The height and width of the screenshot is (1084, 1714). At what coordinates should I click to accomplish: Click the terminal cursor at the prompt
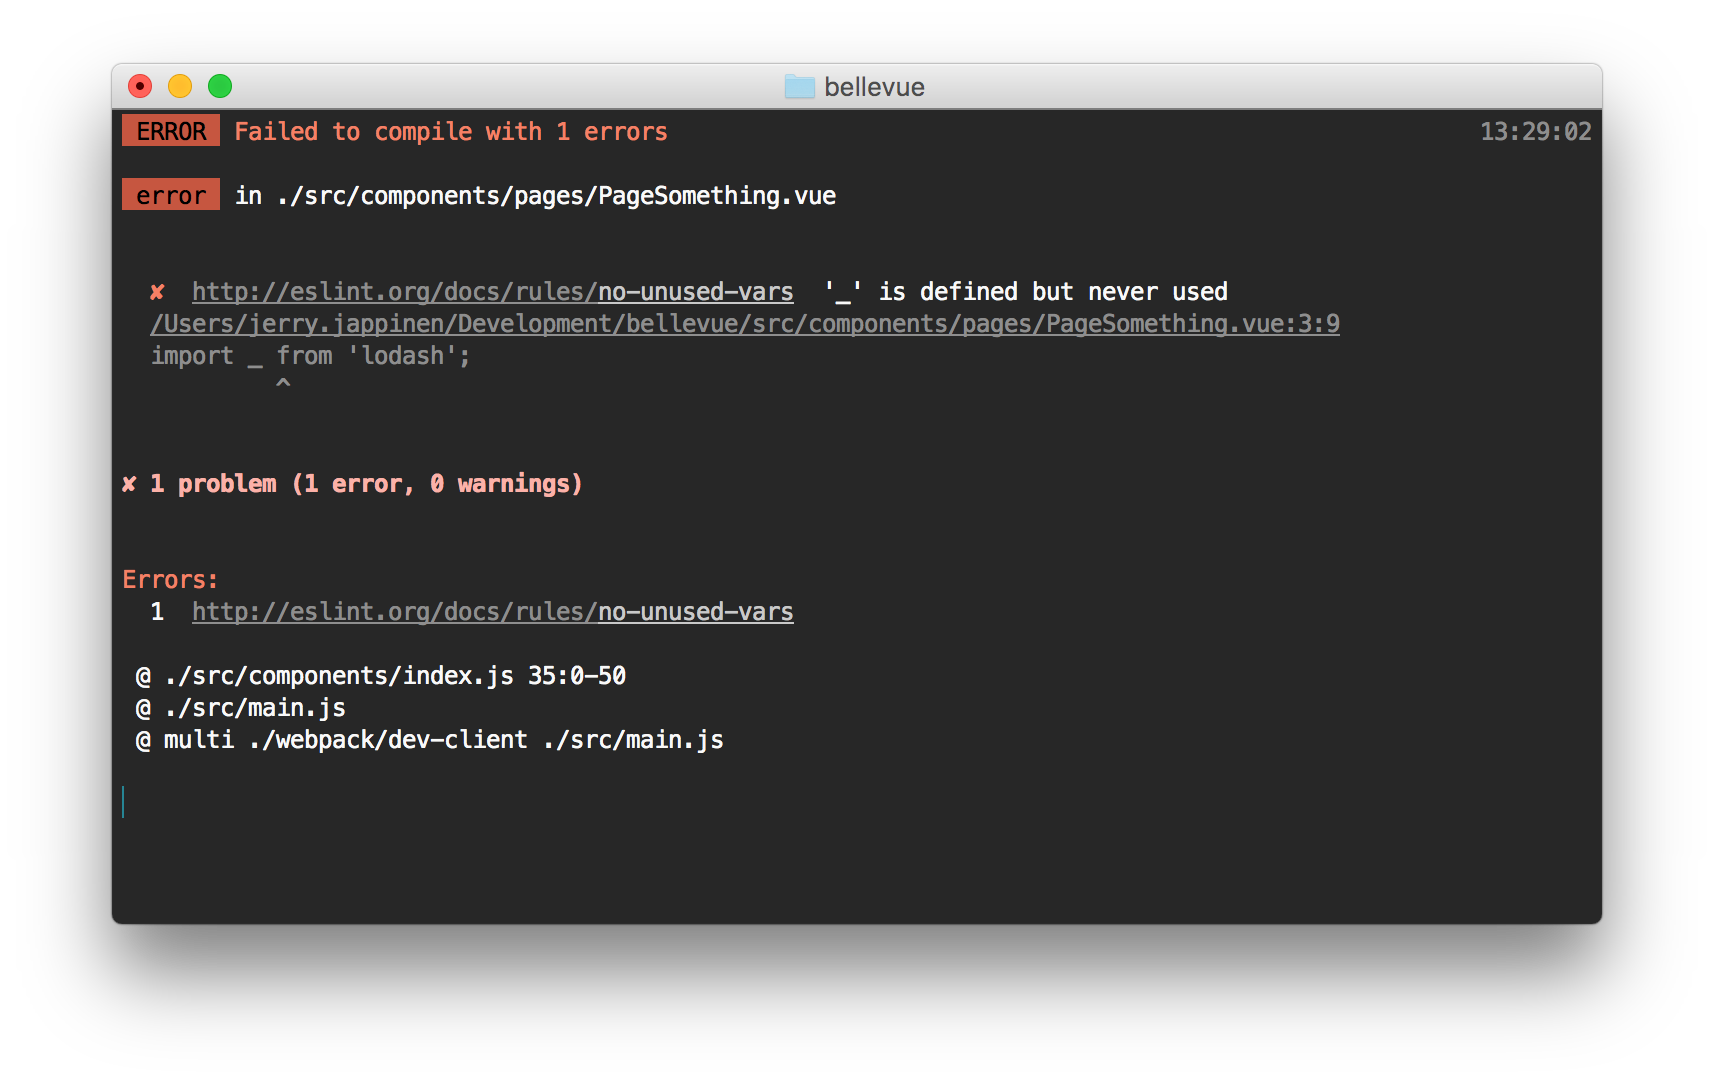coord(123,802)
